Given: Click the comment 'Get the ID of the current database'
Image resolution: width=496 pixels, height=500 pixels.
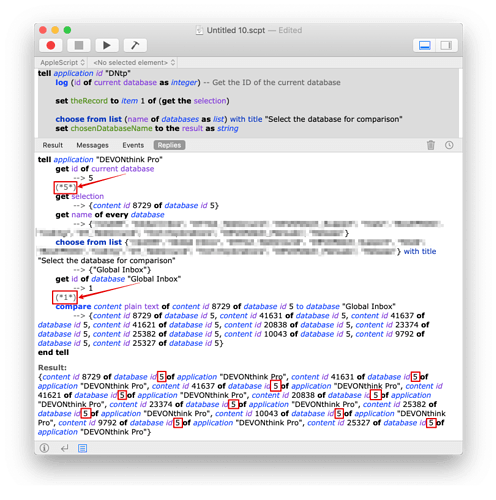Looking at the screenshot, I should (276, 82).
